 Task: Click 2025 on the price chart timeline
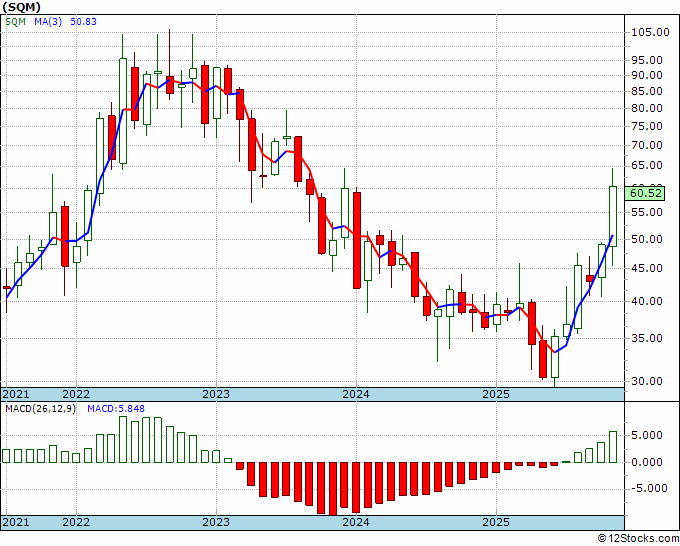click(x=496, y=394)
